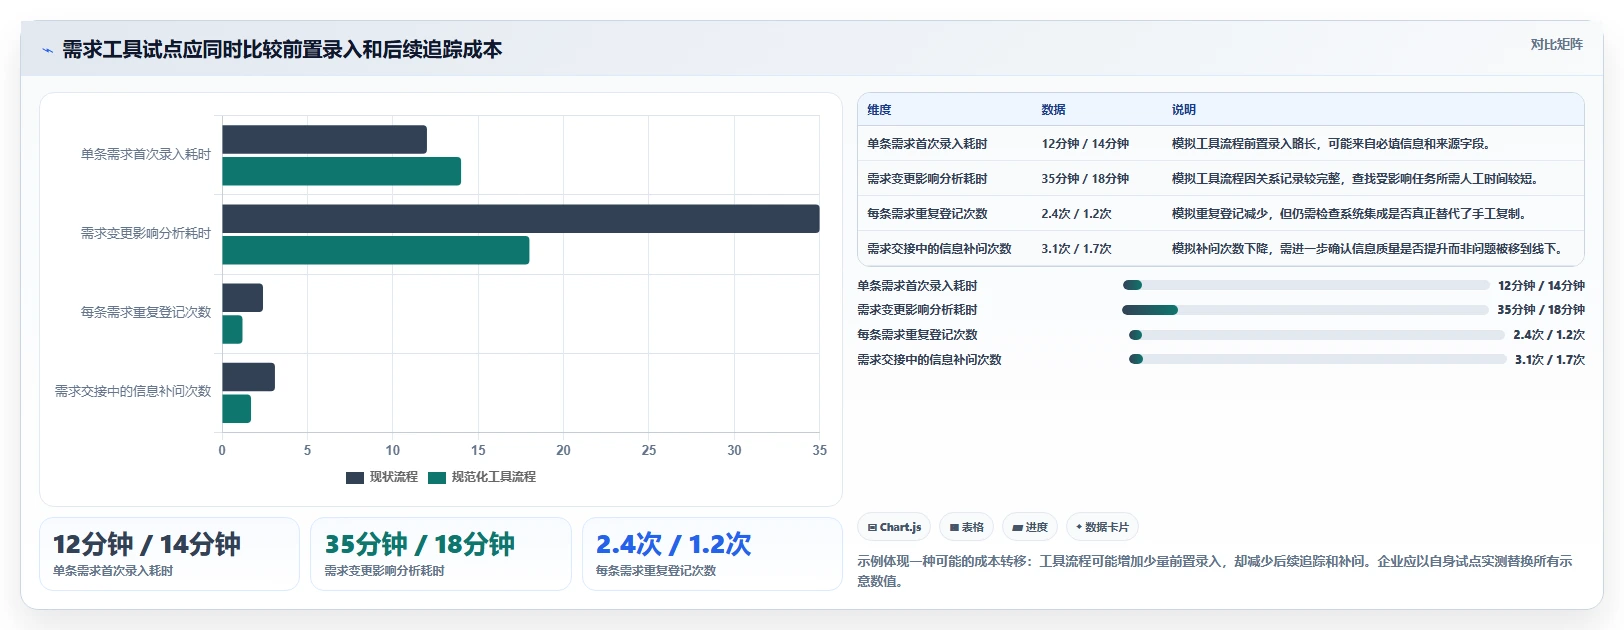1624x630 pixels.
Task: Click the green bar for 需求变更影响分析耗时
Action: tap(375, 250)
